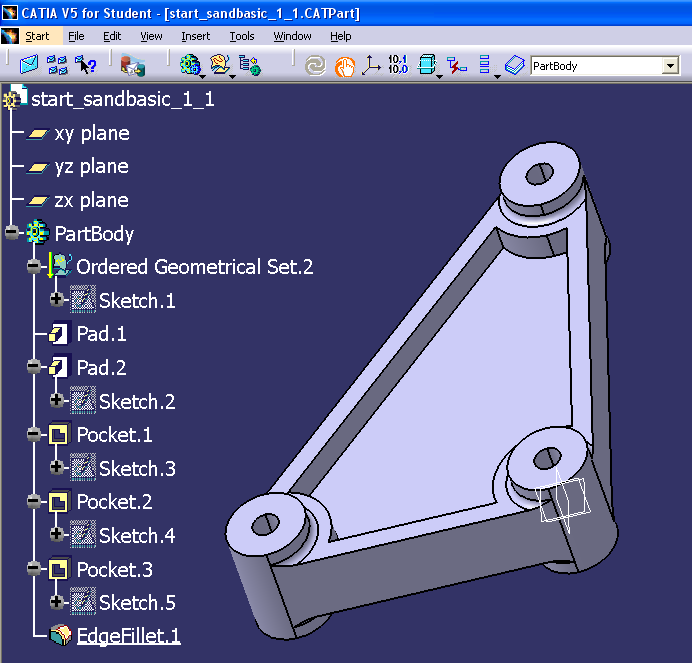Image resolution: width=692 pixels, height=663 pixels.
Task: Open the Insert menu
Action: tap(196, 36)
